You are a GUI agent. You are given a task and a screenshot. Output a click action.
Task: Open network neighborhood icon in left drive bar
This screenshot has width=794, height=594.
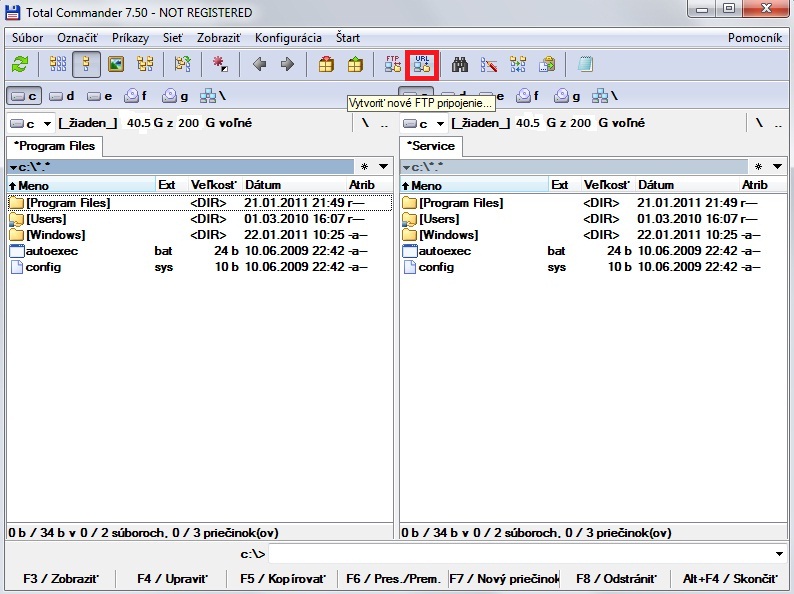tap(213, 96)
